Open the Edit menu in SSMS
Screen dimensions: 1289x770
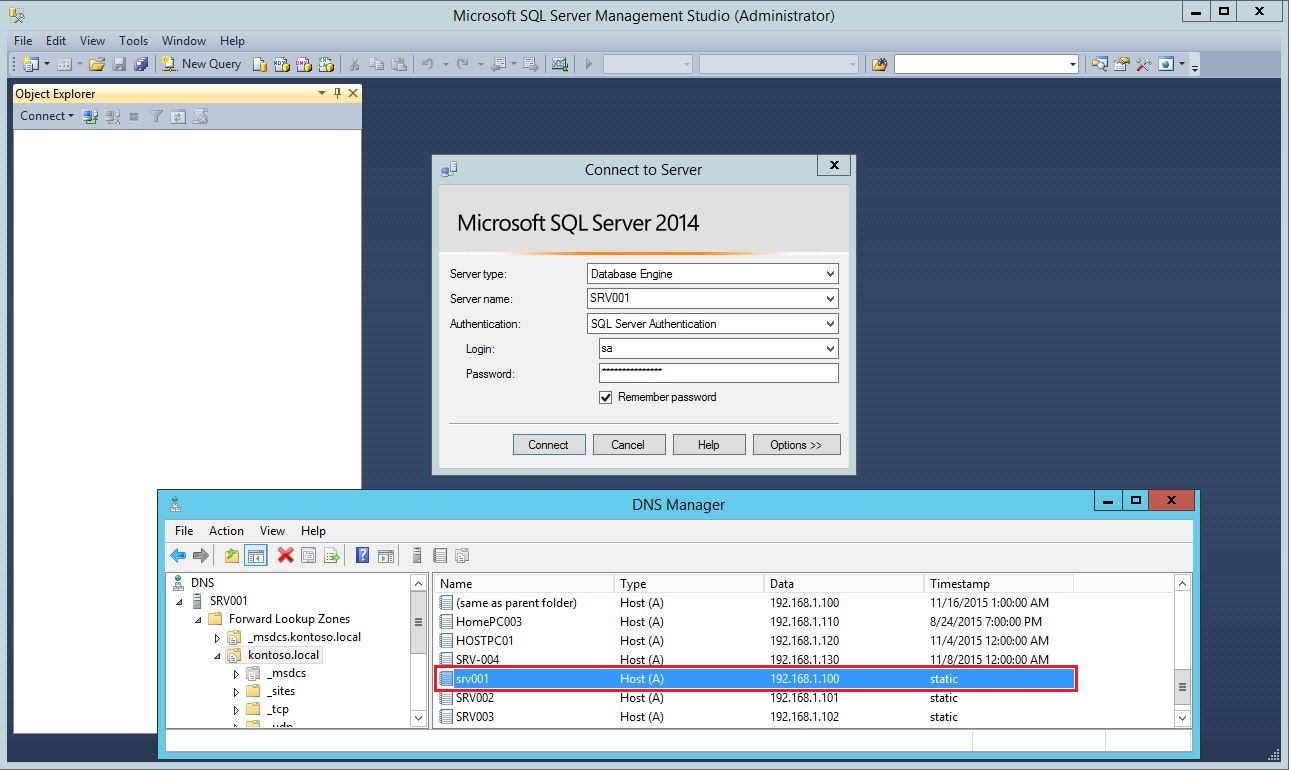point(56,41)
